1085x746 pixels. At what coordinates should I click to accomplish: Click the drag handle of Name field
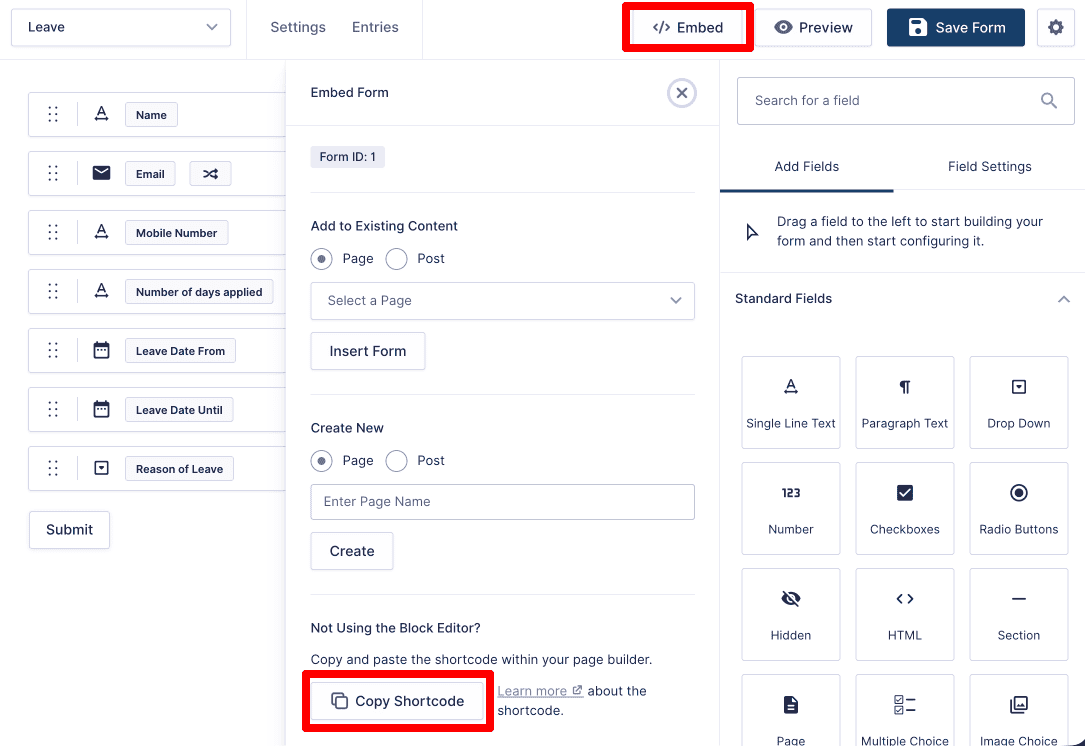coord(53,114)
